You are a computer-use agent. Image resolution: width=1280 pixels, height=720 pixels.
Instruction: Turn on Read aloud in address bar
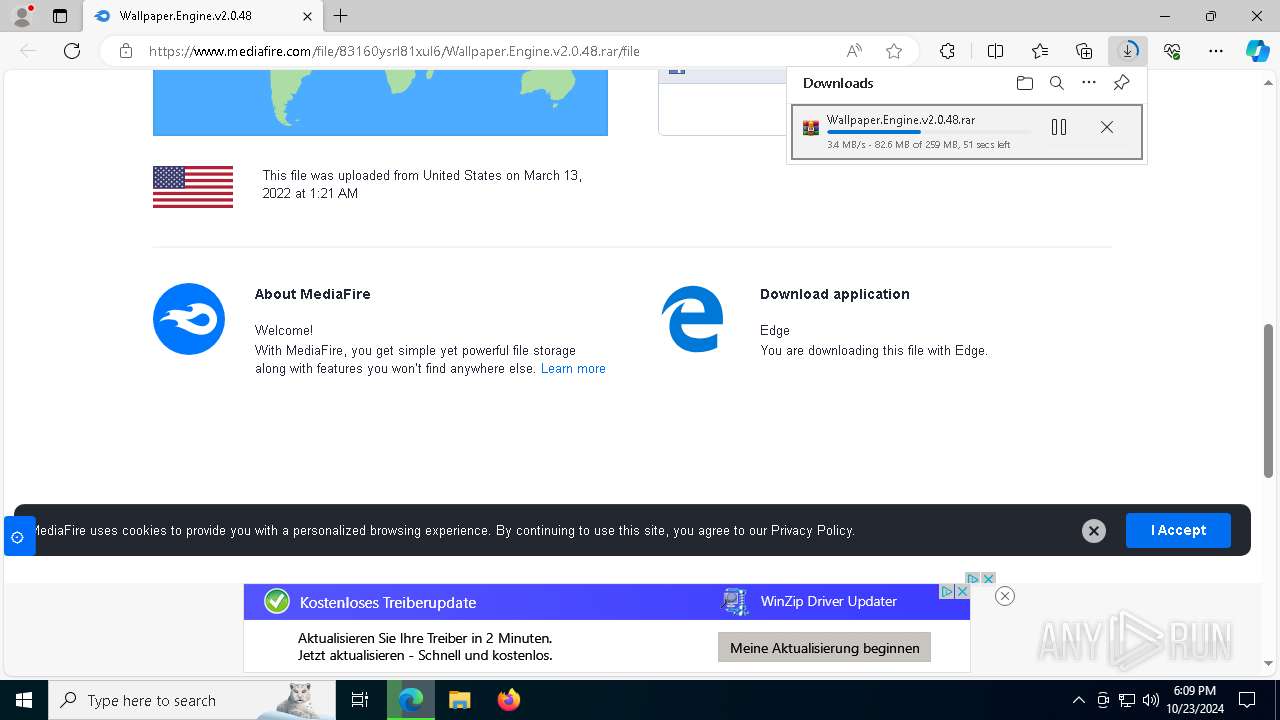pos(854,51)
